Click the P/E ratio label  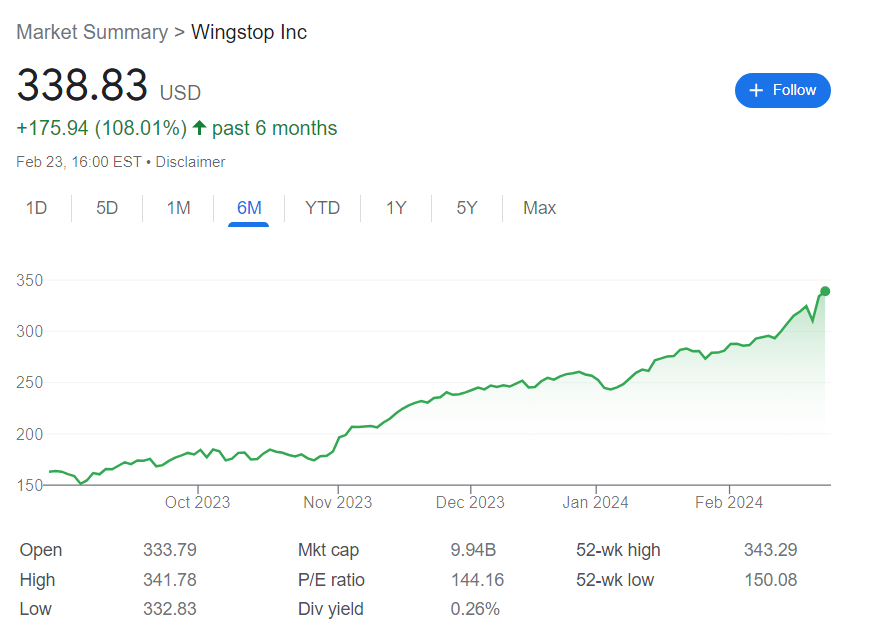tap(331, 579)
